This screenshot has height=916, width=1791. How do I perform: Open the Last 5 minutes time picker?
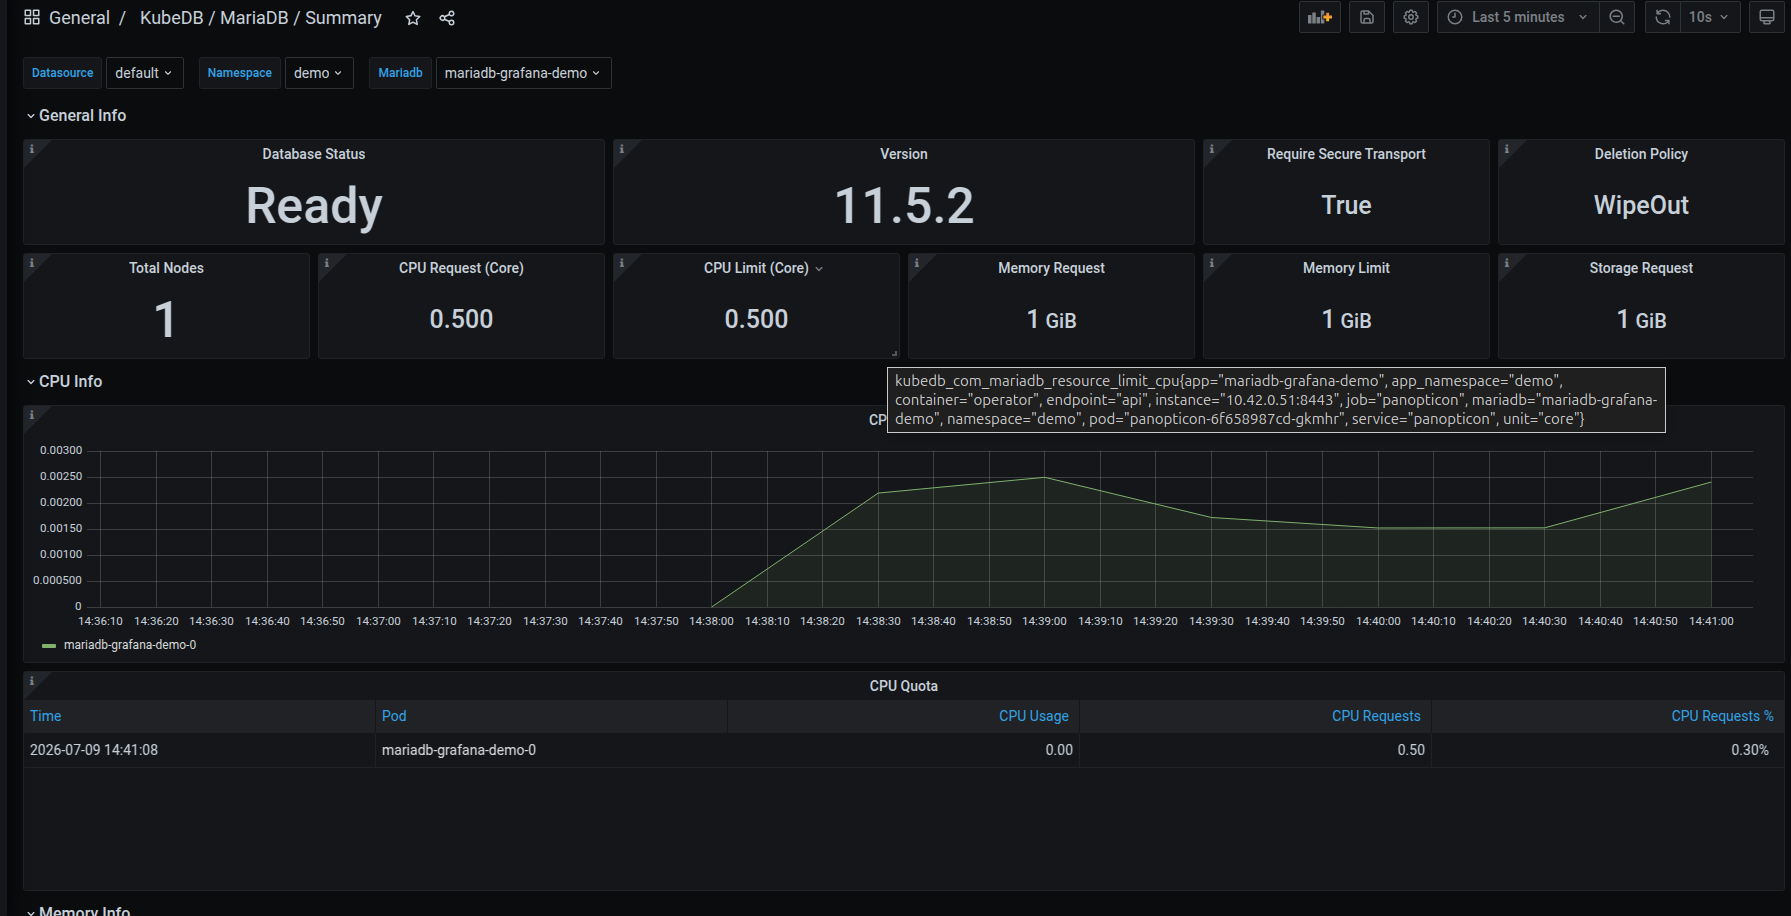click(1518, 17)
